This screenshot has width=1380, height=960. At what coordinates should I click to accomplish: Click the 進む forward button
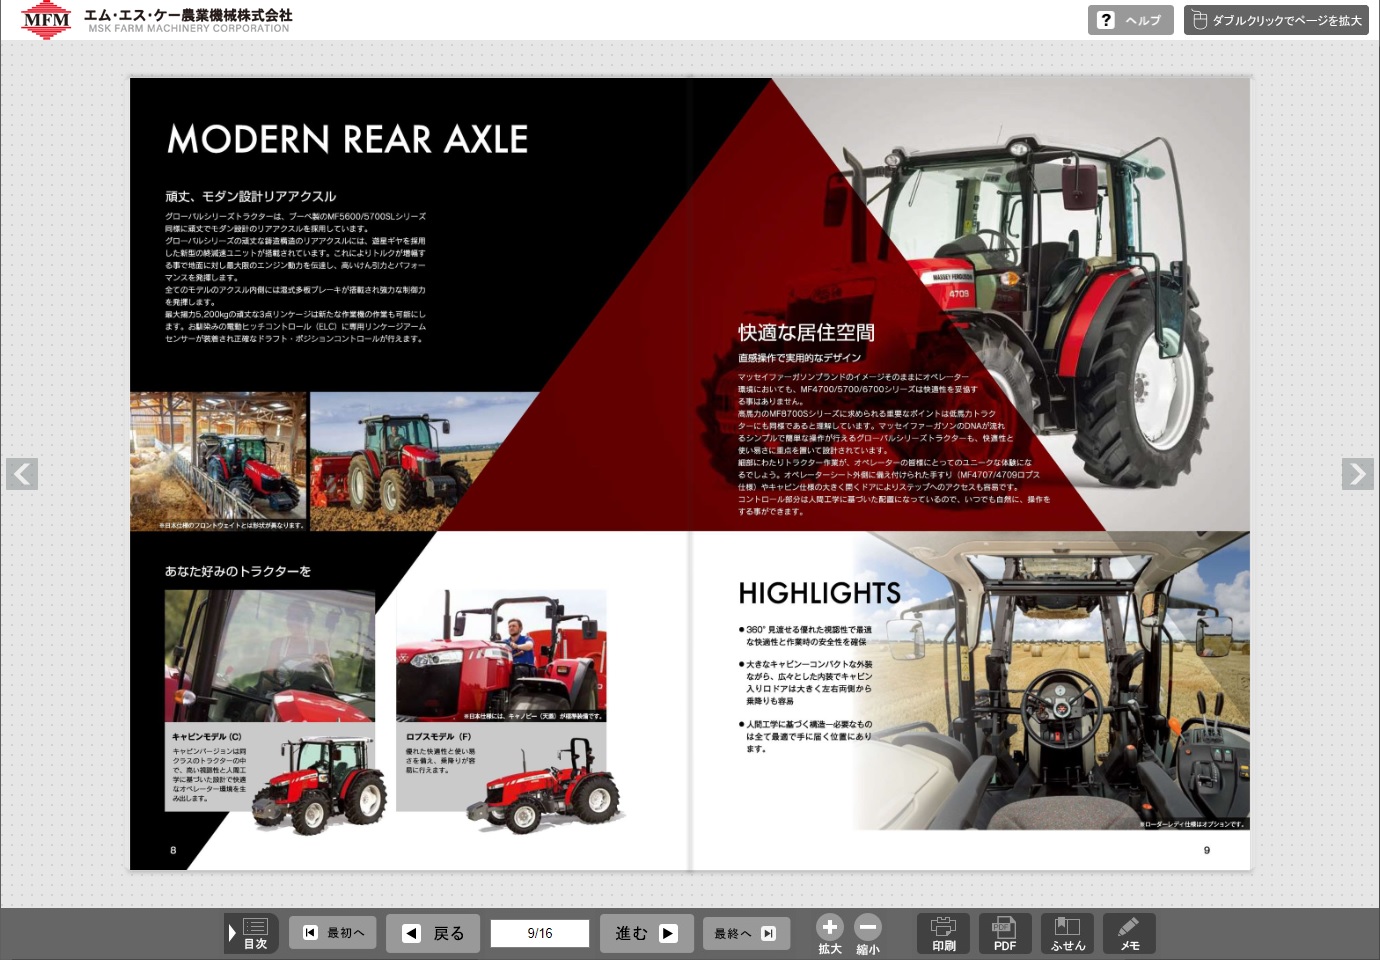[646, 933]
